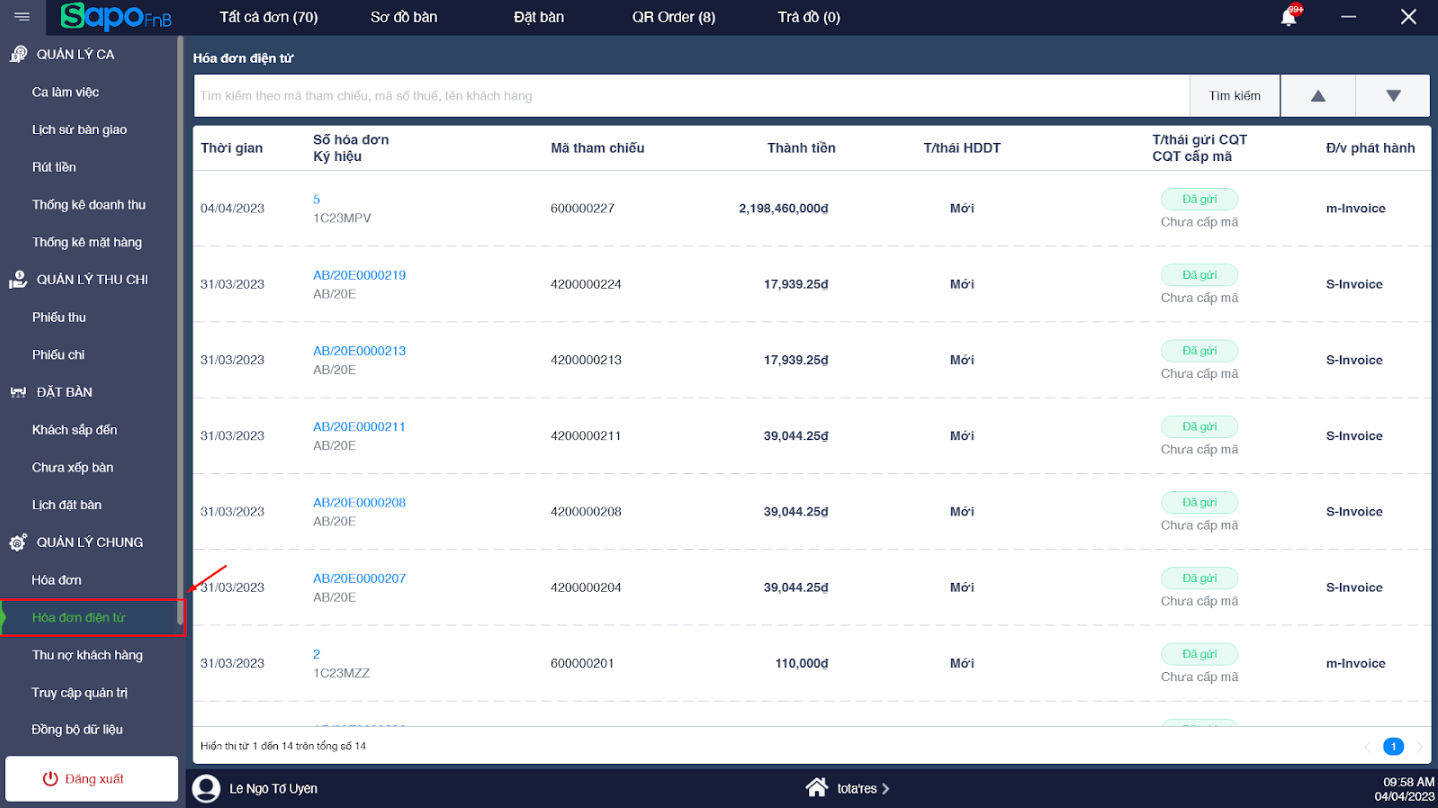1438x808 pixels.
Task: Go to next page arrow
Action: pyautogui.click(x=1418, y=747)
